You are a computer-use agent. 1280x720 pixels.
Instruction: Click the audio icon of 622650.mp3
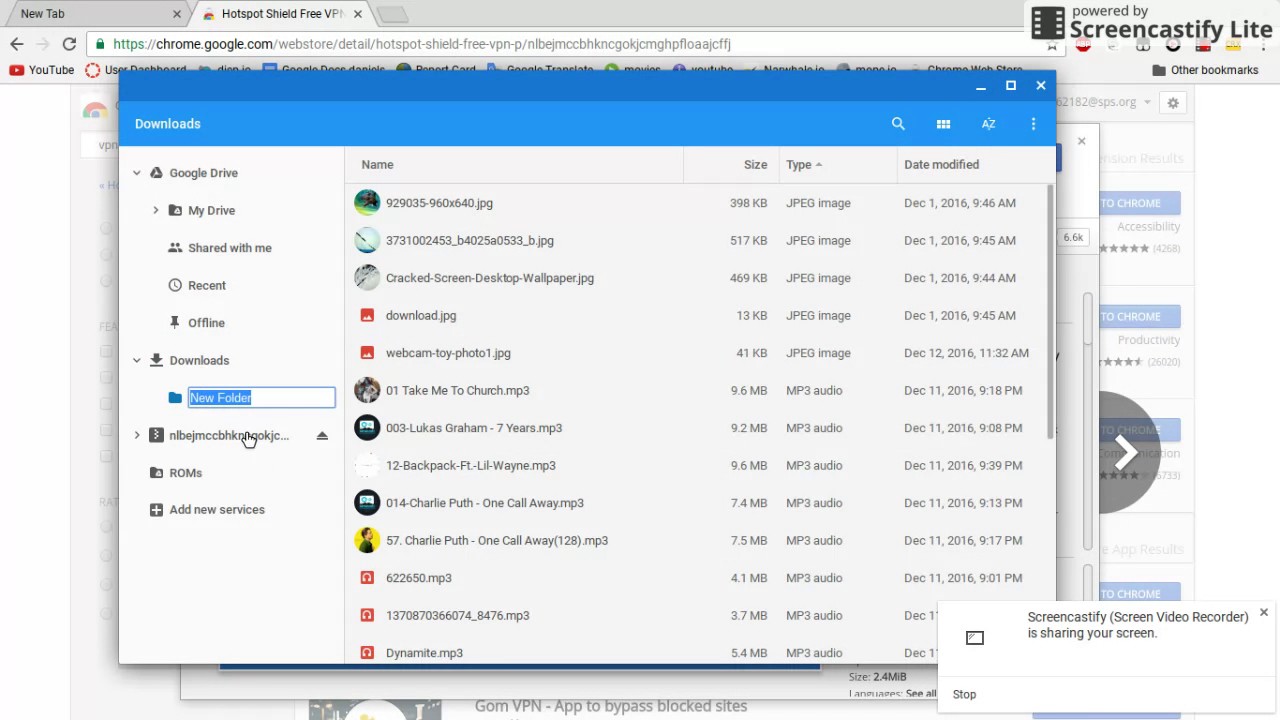click(367, 578)
